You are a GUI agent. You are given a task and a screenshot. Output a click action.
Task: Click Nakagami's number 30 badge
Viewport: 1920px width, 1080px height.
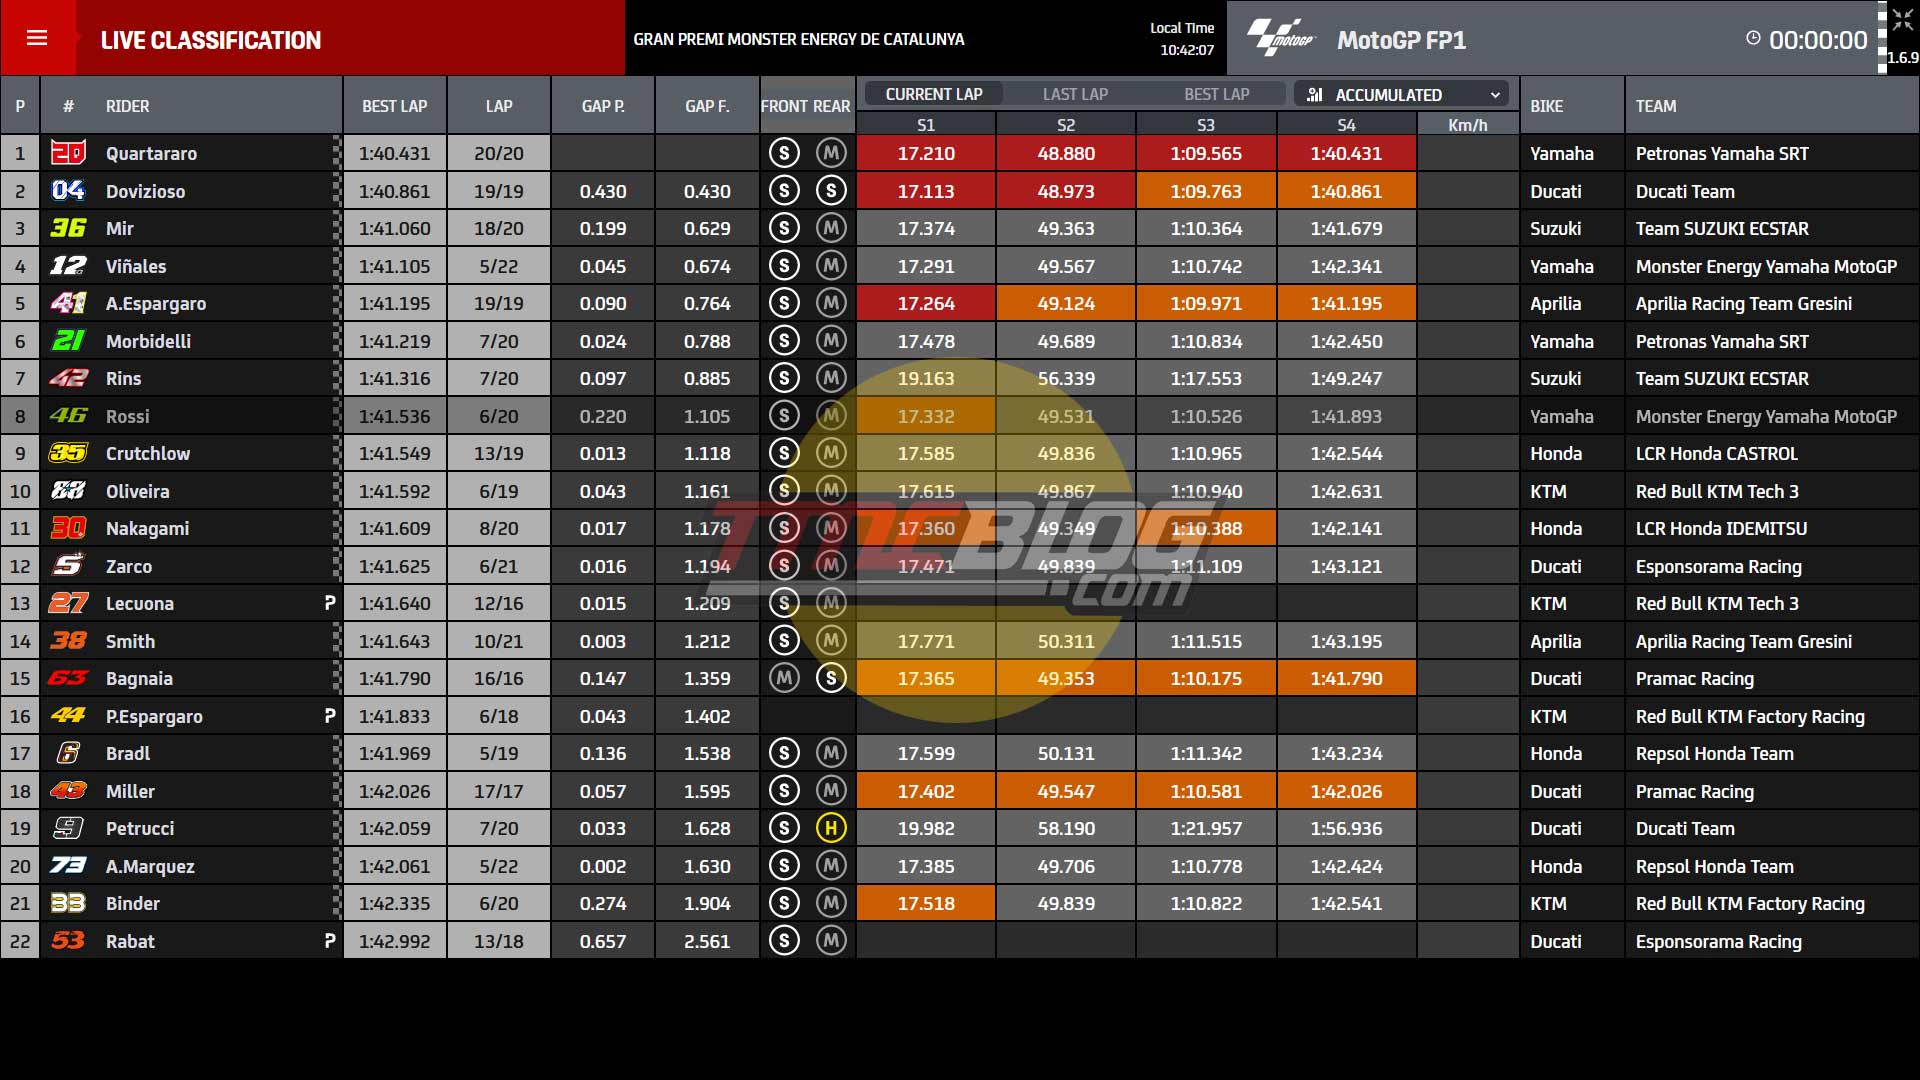click(x=68, y=528)
